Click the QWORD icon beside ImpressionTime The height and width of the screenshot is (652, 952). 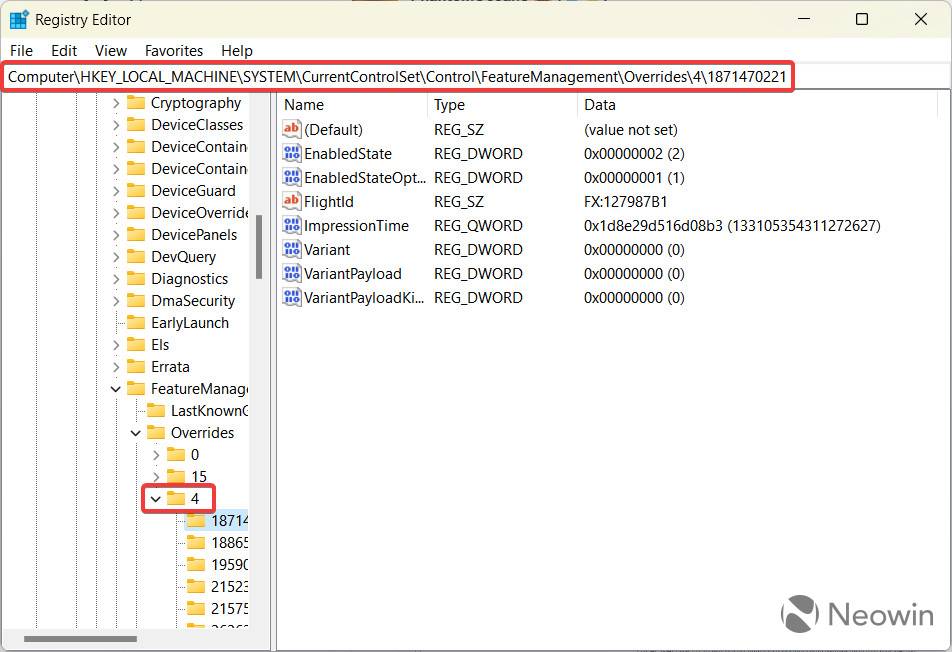290,225
